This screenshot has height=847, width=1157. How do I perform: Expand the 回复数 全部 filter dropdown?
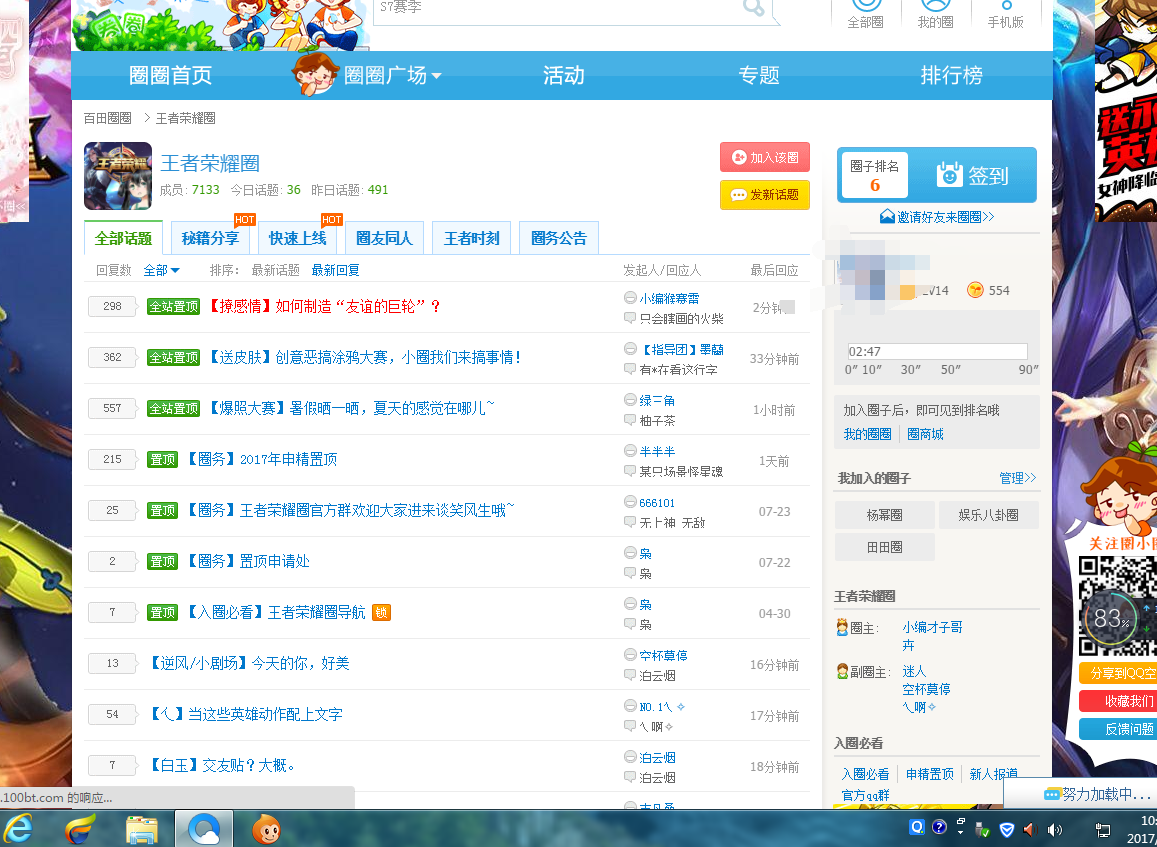(162, 270)
